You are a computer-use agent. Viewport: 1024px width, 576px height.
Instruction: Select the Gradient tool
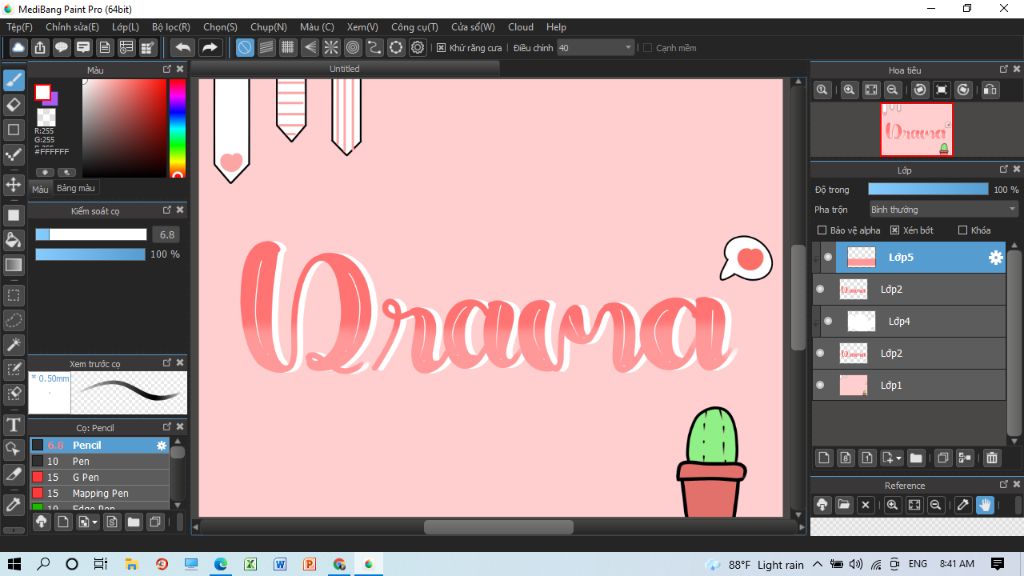coord(14,264)
